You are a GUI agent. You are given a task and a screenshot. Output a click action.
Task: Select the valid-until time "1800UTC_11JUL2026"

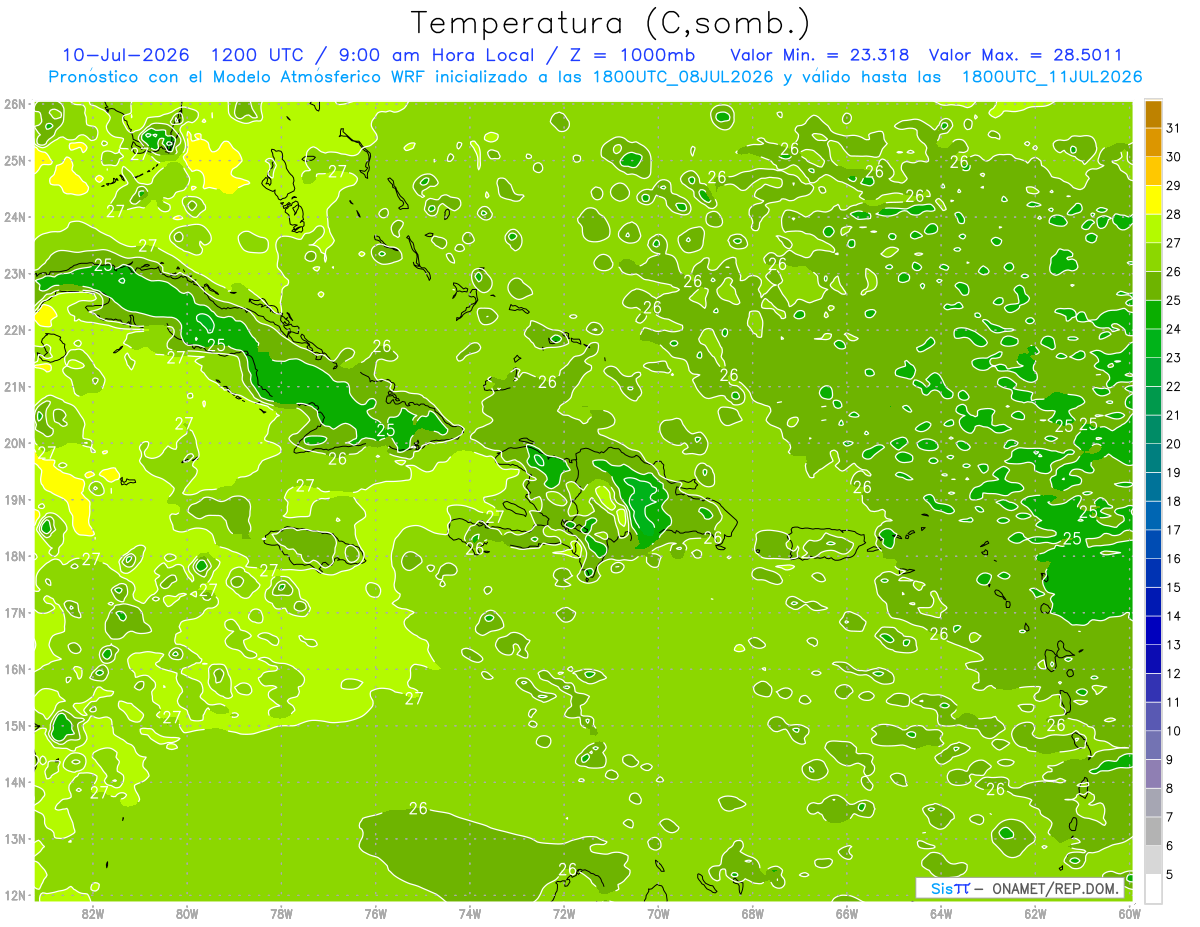click(x=1052, y=77)
